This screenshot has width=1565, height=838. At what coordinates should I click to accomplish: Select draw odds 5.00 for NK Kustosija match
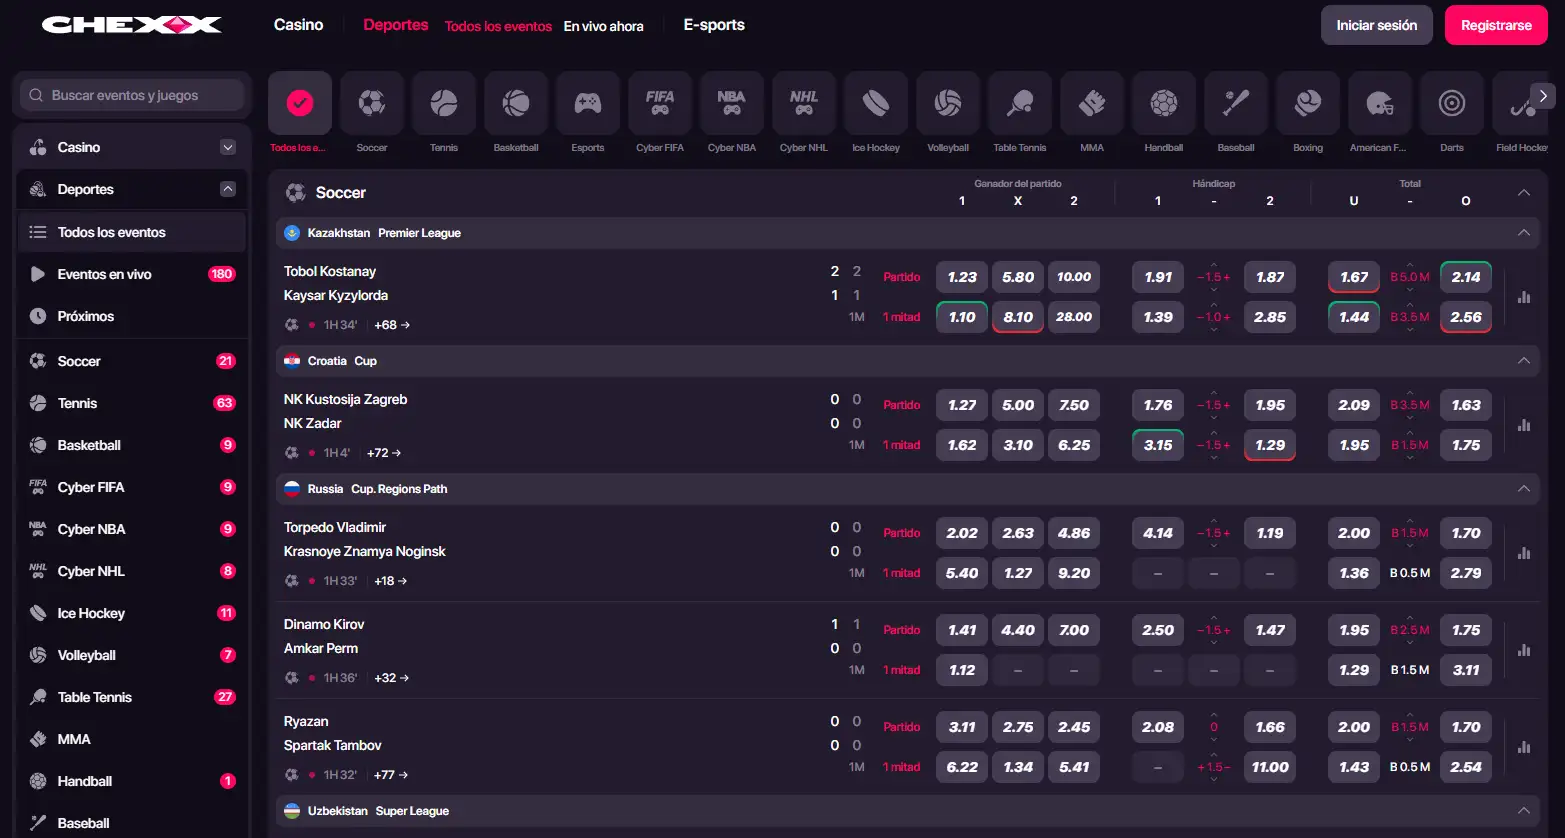(x=1018, y=405)
